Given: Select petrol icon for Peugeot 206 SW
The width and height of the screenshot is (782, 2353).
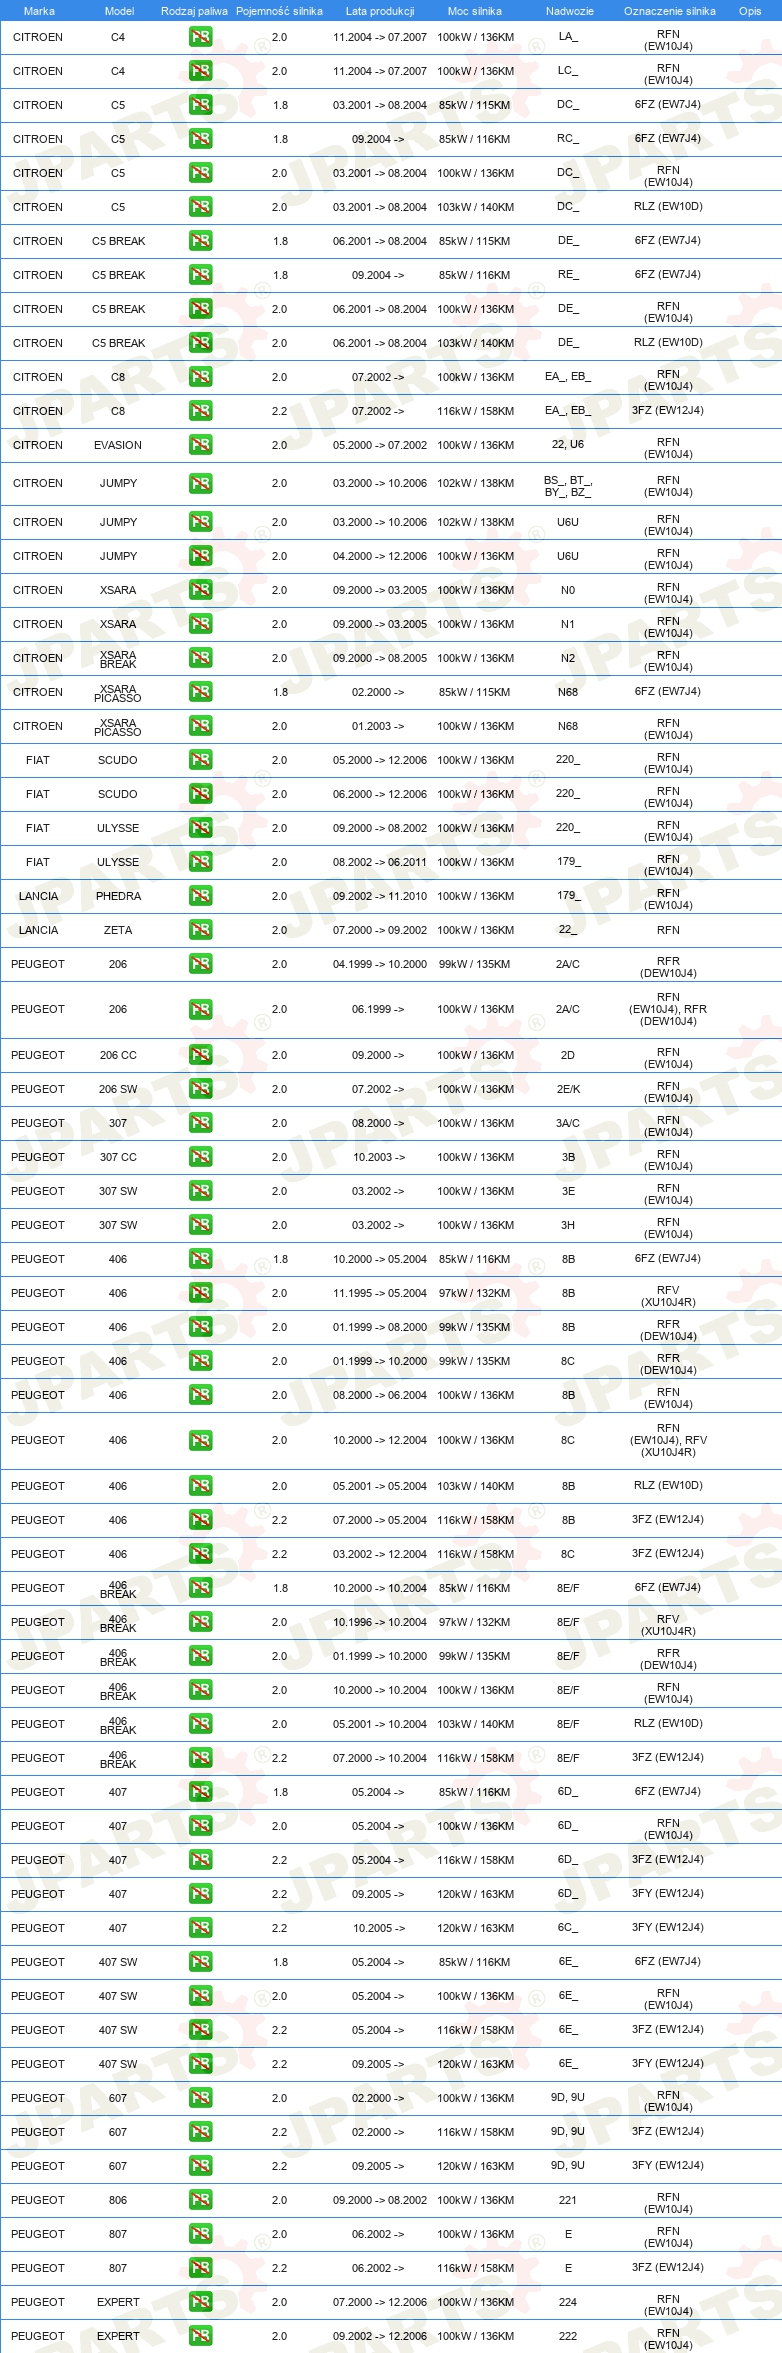Looking at the screenshot, I should click(x=201, y=1089).
